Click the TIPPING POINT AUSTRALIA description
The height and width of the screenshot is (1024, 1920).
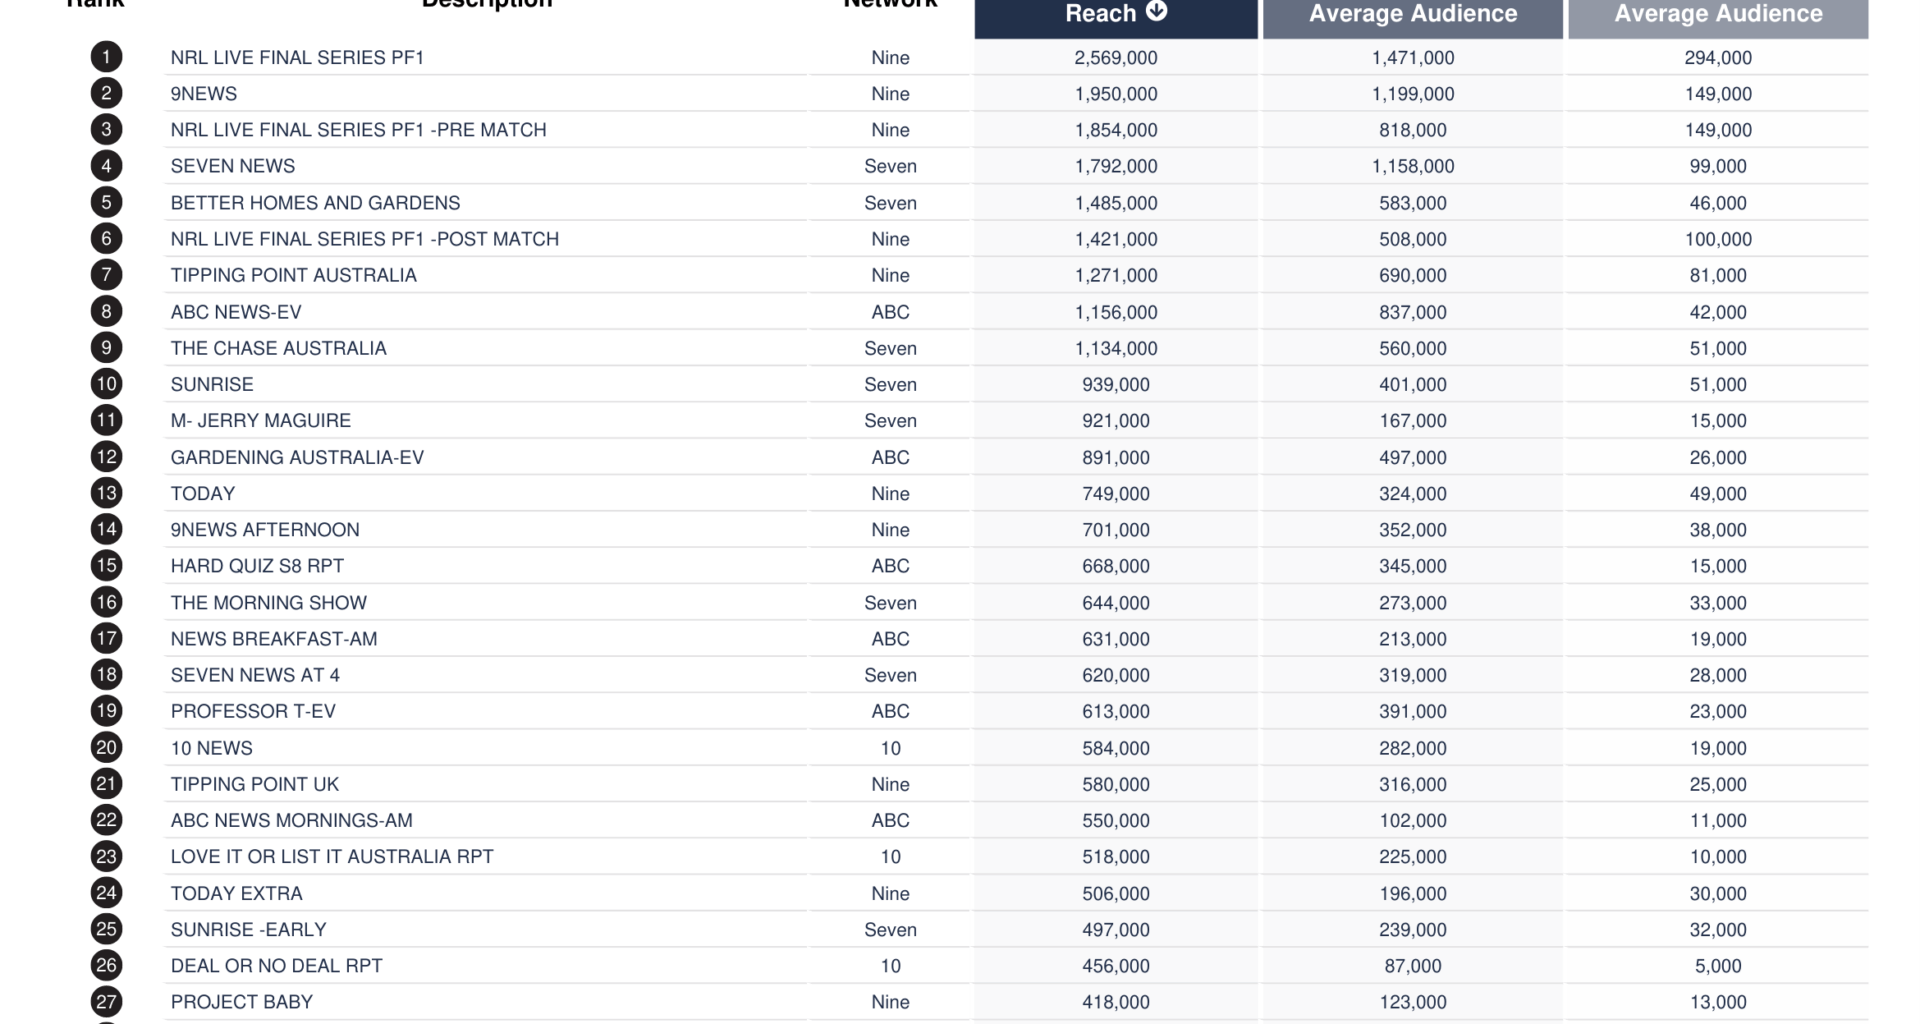(x=293, y=275)
